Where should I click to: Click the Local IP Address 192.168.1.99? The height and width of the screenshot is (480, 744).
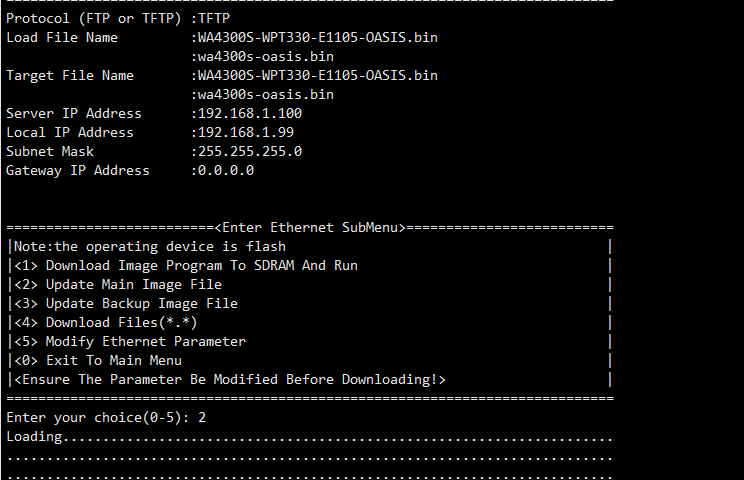(x=246, y=132)
